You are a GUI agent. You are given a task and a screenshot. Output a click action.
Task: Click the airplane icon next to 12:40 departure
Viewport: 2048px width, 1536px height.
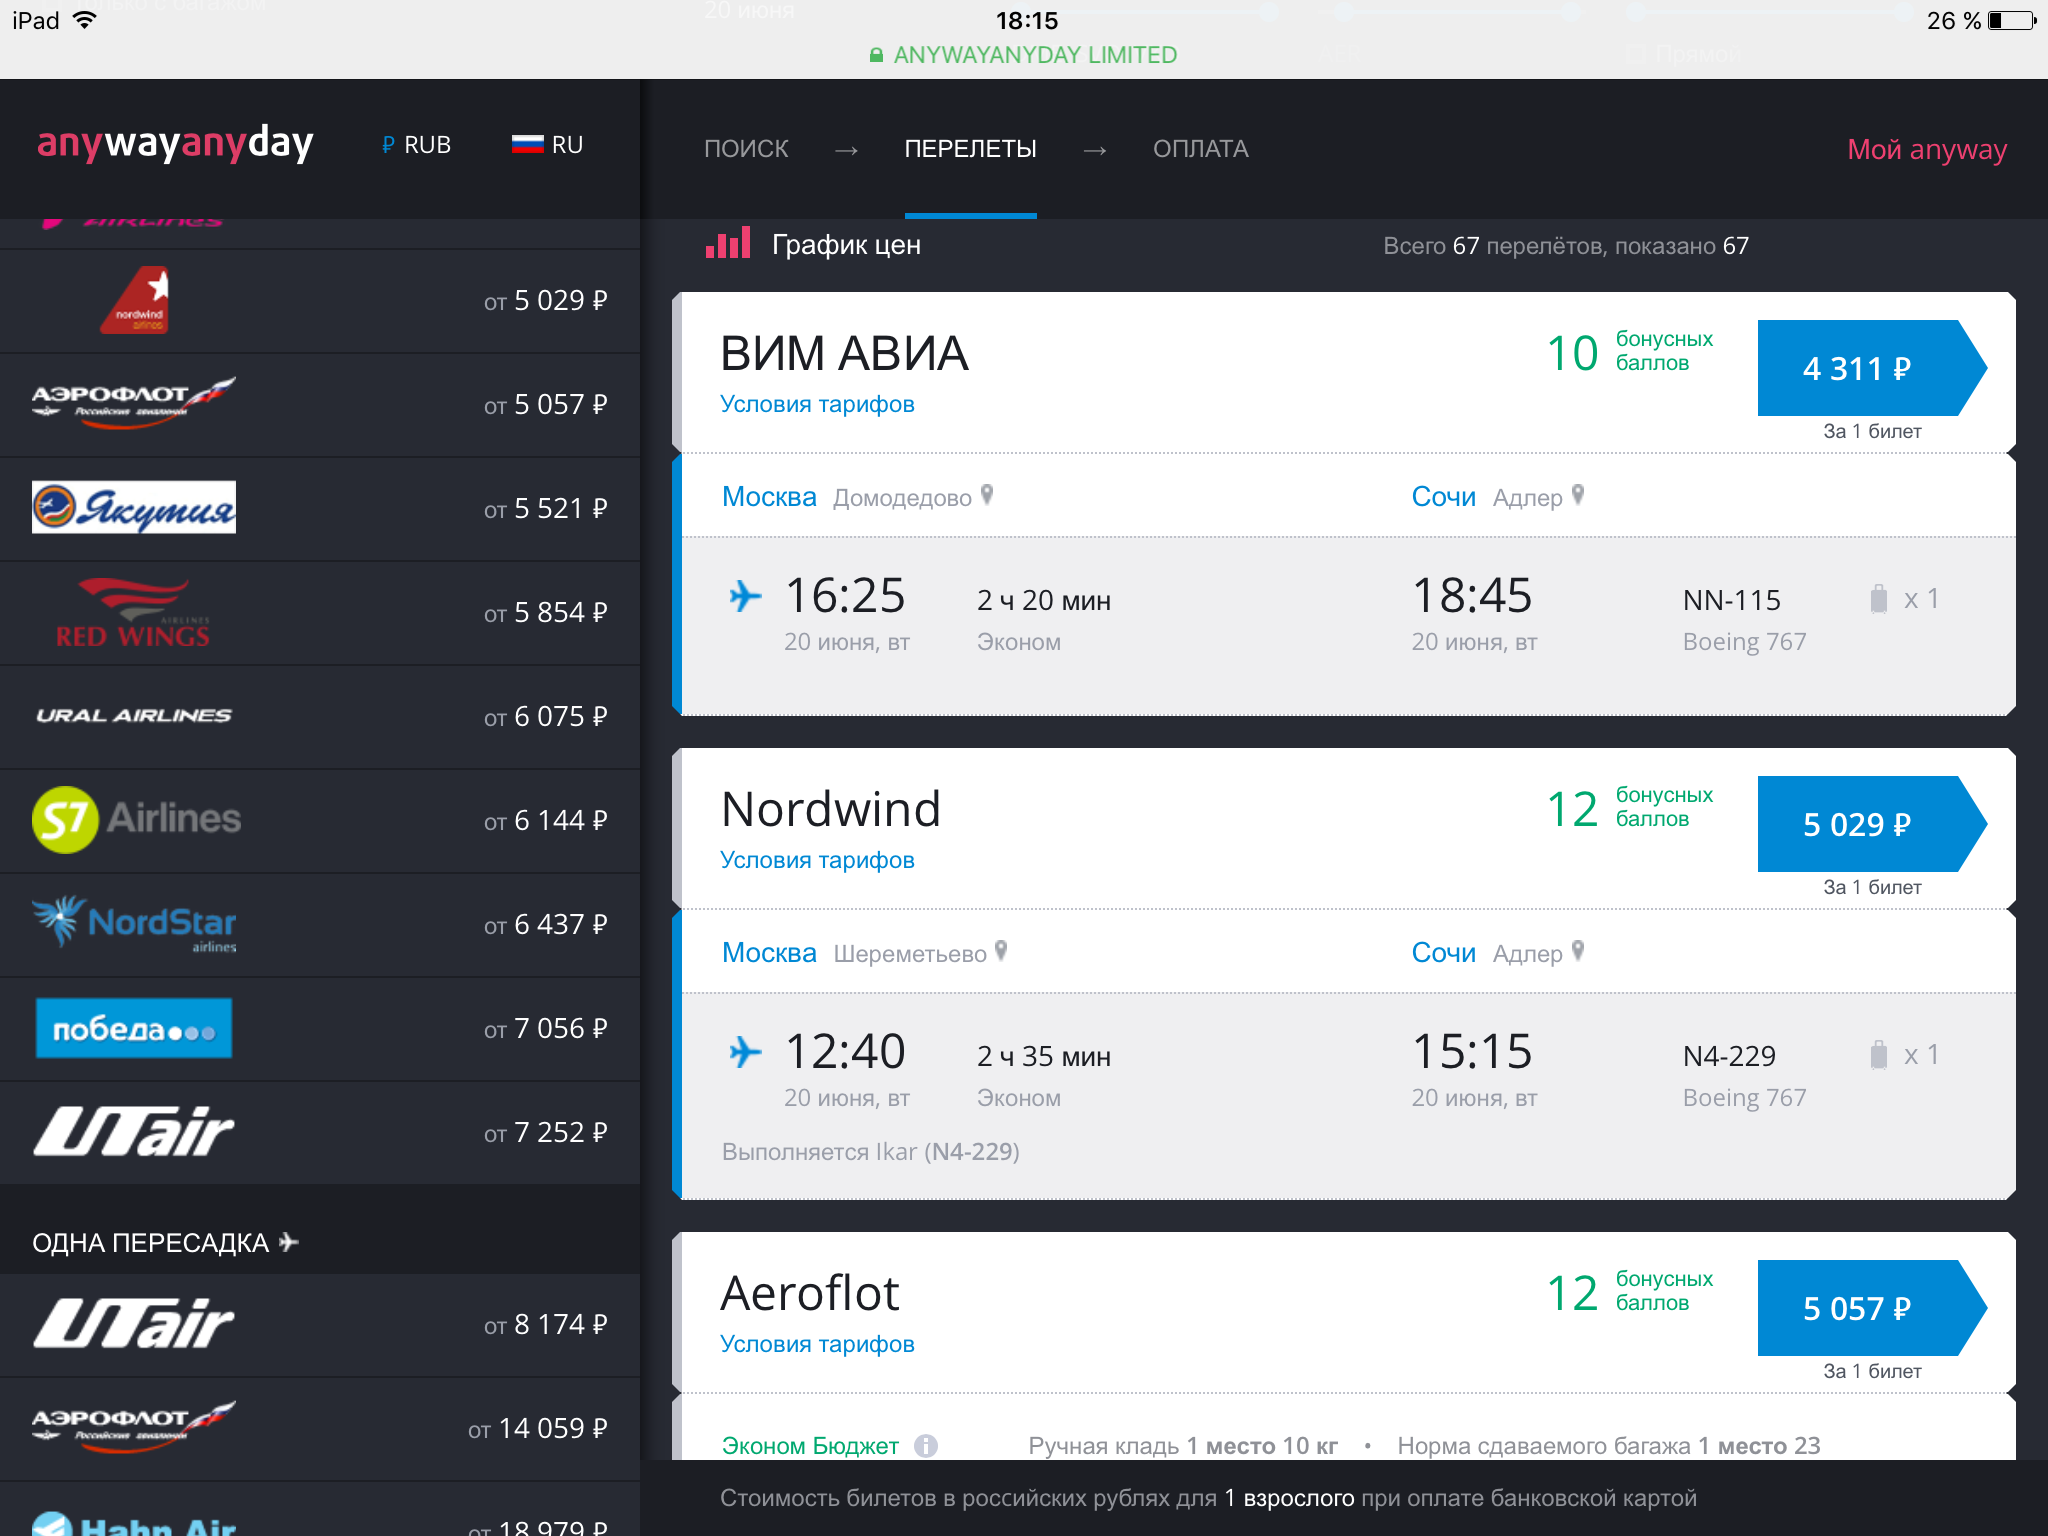tap(745, 1052)
